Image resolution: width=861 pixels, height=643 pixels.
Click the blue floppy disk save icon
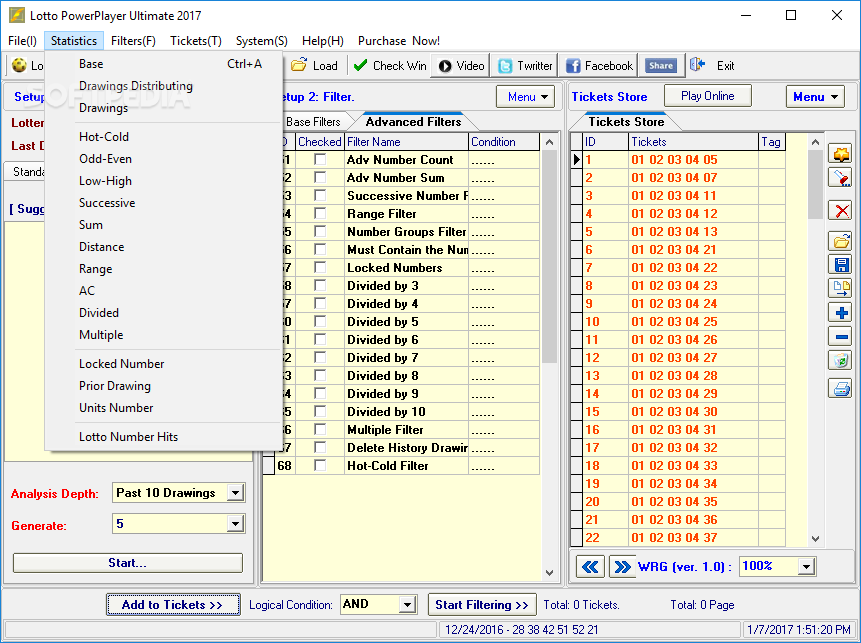841,264
